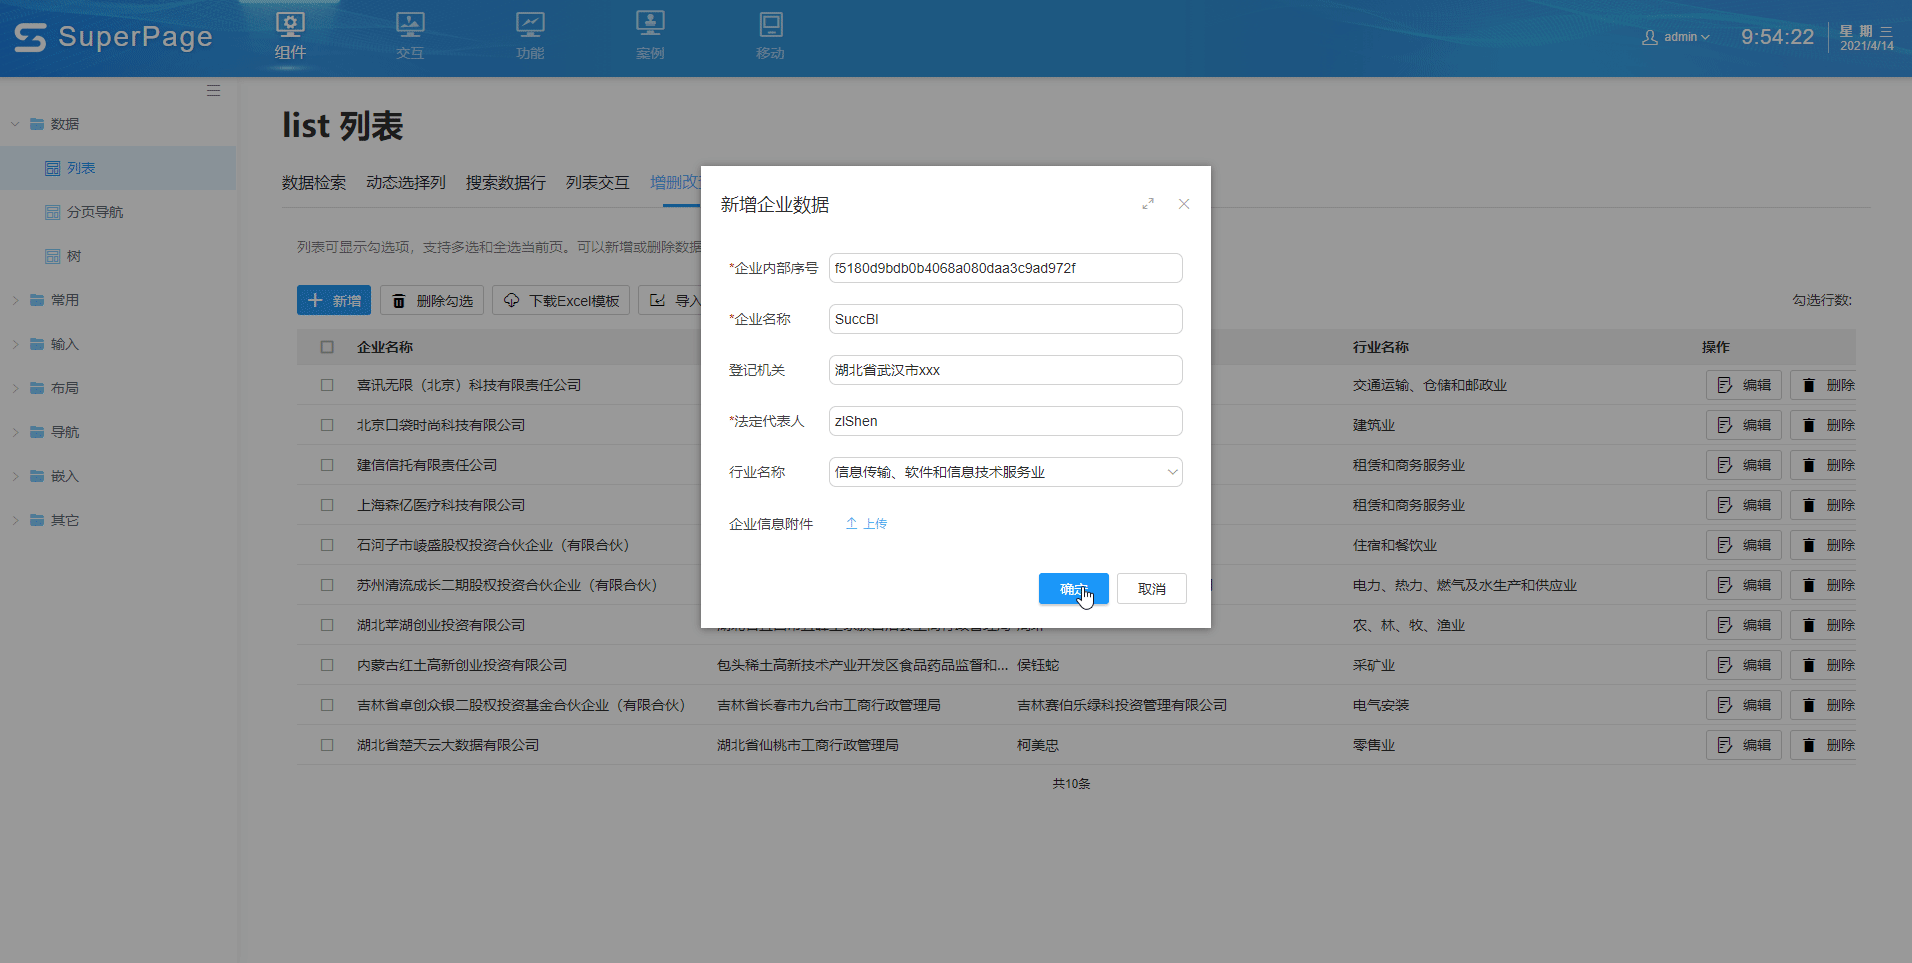Click the 组件 icon in top navigation
This screenshot has height=963, width=1912.
290,25
